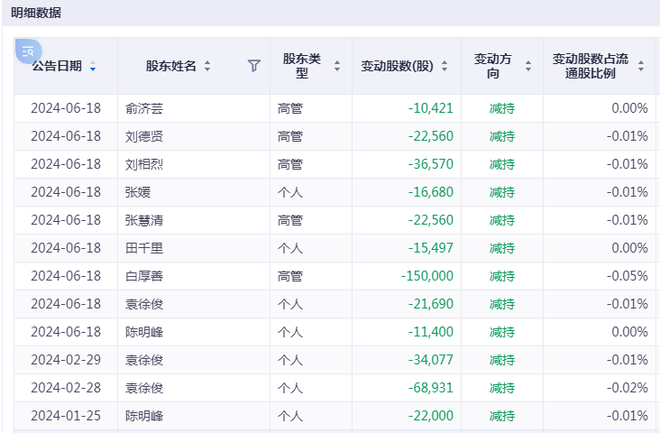Viewport: 660px width, 433px height.
Task: Select shareholder name 白厚善
Action: tap(145, 276)
